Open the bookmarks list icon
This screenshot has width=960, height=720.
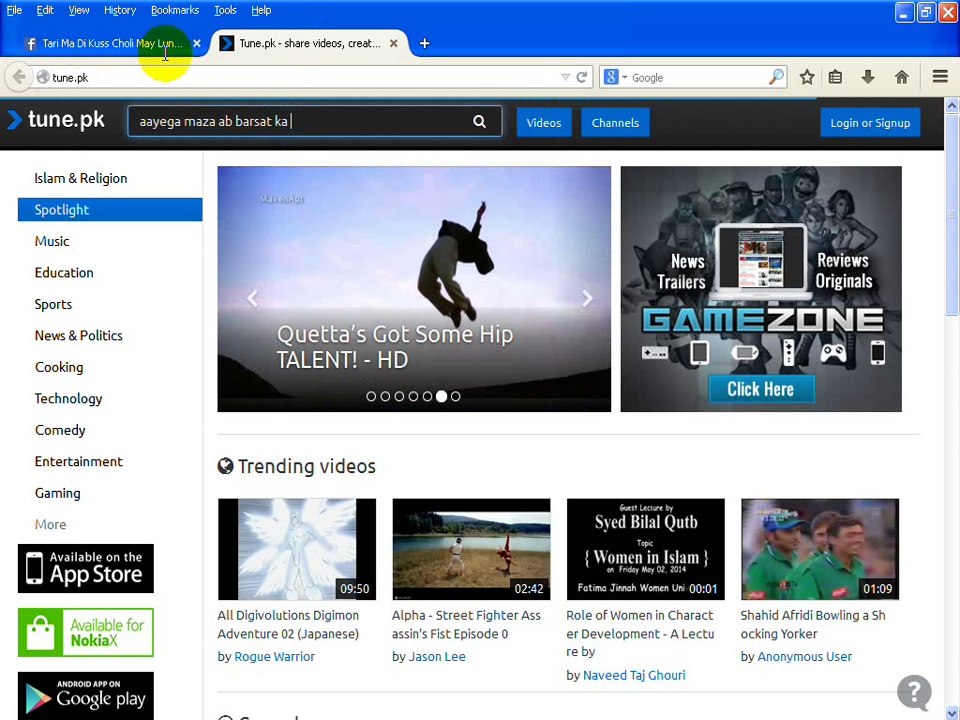836,77
